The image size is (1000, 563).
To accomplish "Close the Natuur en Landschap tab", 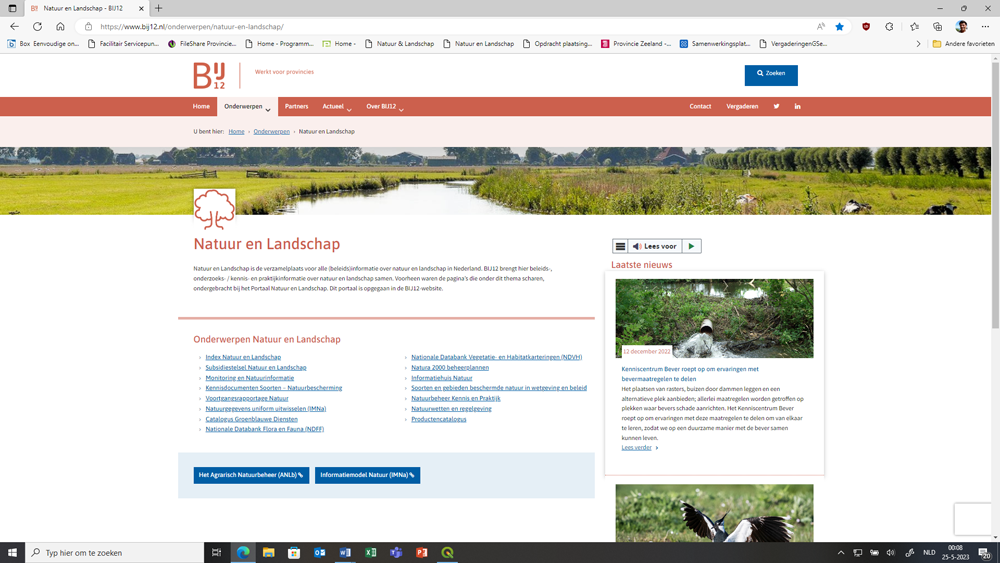I will click(141, 8).
